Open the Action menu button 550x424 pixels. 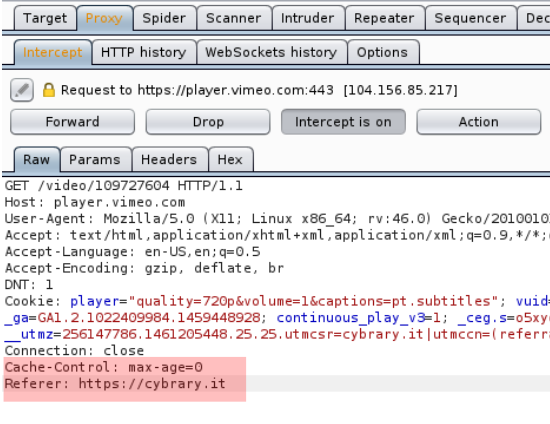[478, 122]
